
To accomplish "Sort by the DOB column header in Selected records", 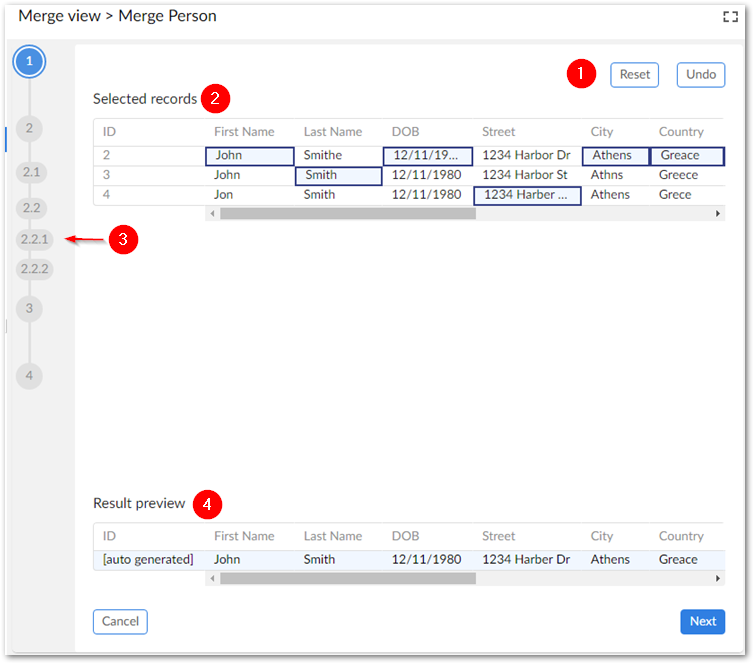I will [x=406, y=132].
